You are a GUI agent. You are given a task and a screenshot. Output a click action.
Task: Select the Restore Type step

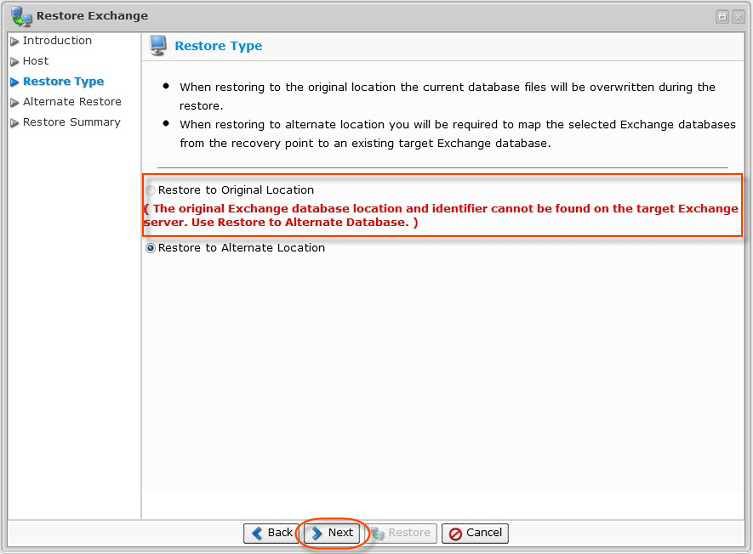(63, 82)
